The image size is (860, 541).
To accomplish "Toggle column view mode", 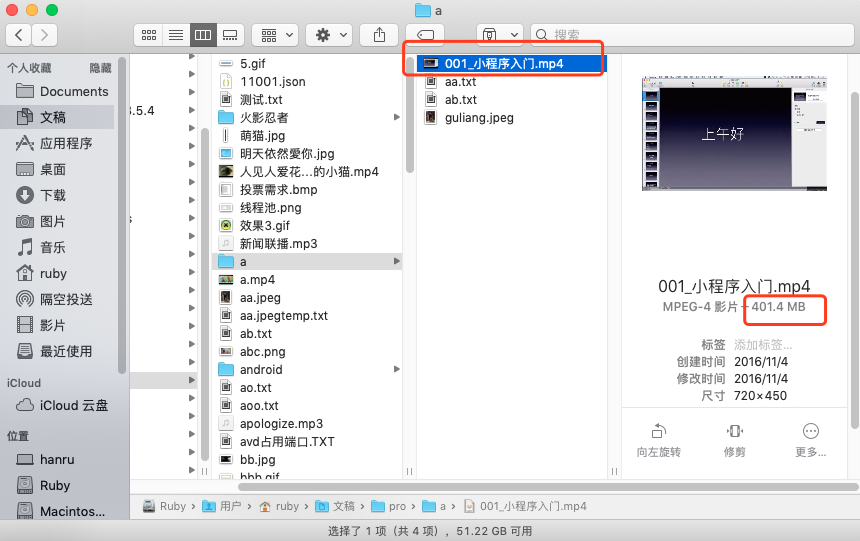I will pos(203,35).
